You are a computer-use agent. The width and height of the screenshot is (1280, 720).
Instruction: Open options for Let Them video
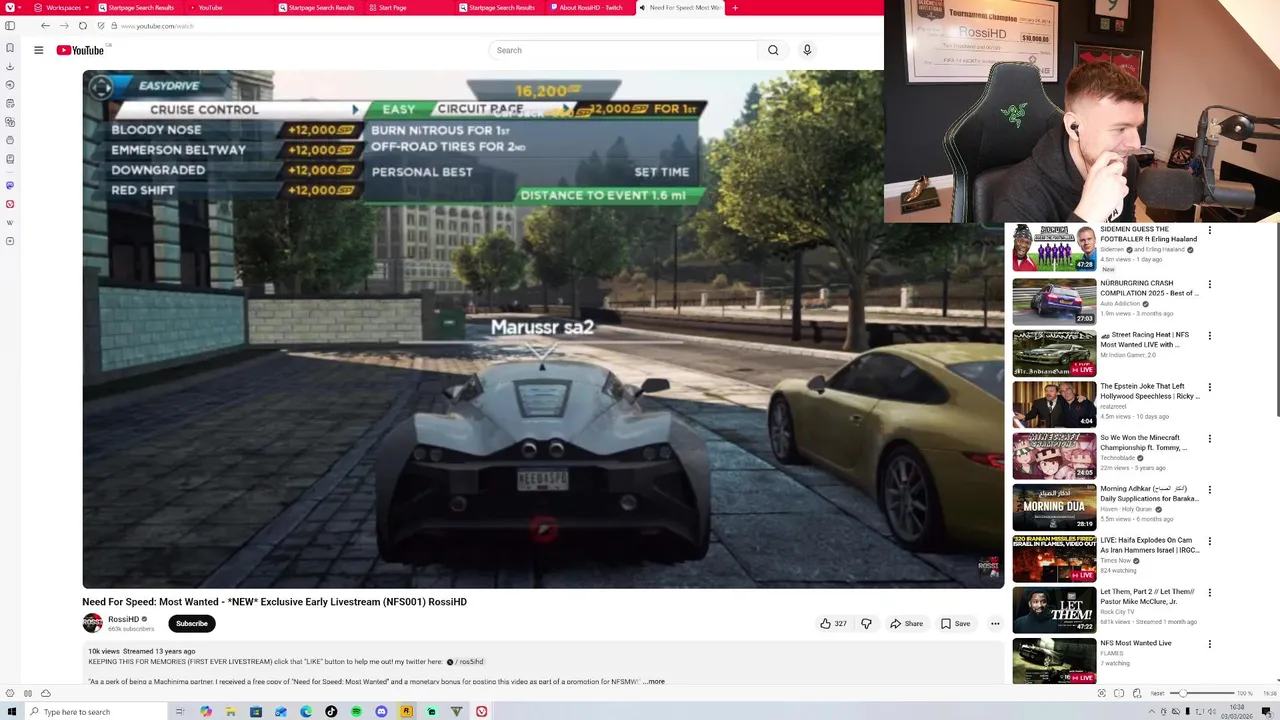tap(1209, 593)
